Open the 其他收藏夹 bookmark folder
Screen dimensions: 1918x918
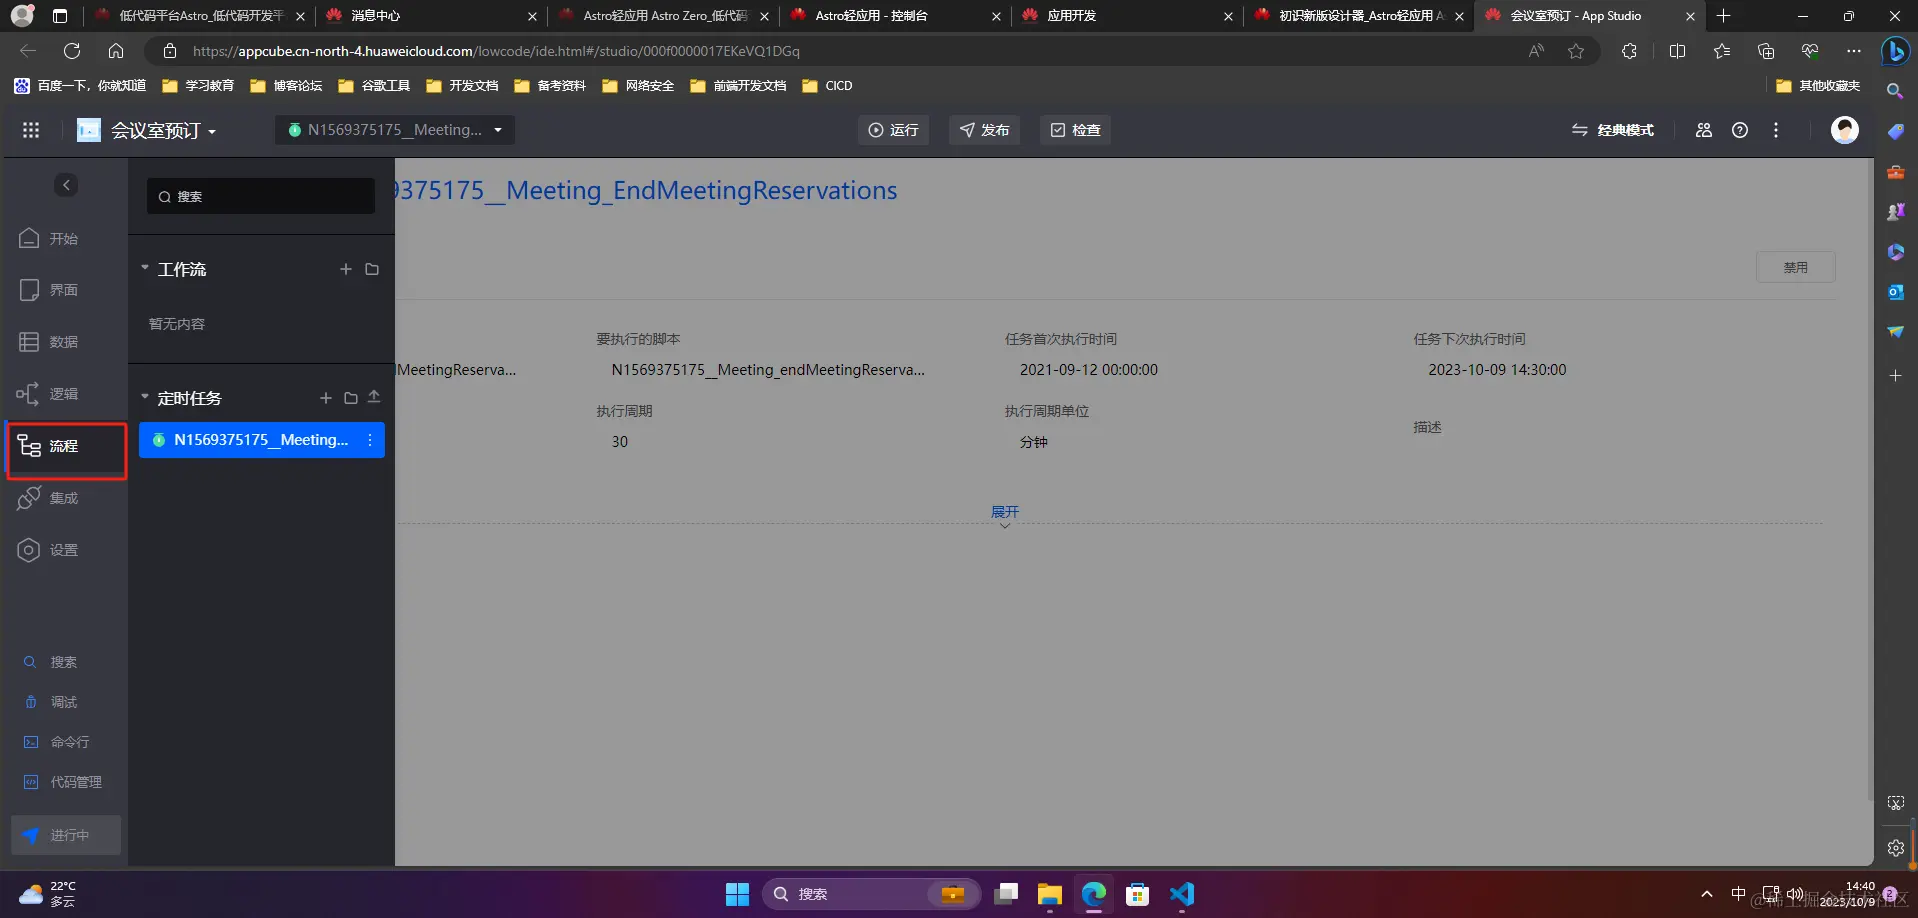coord(1818,86)
